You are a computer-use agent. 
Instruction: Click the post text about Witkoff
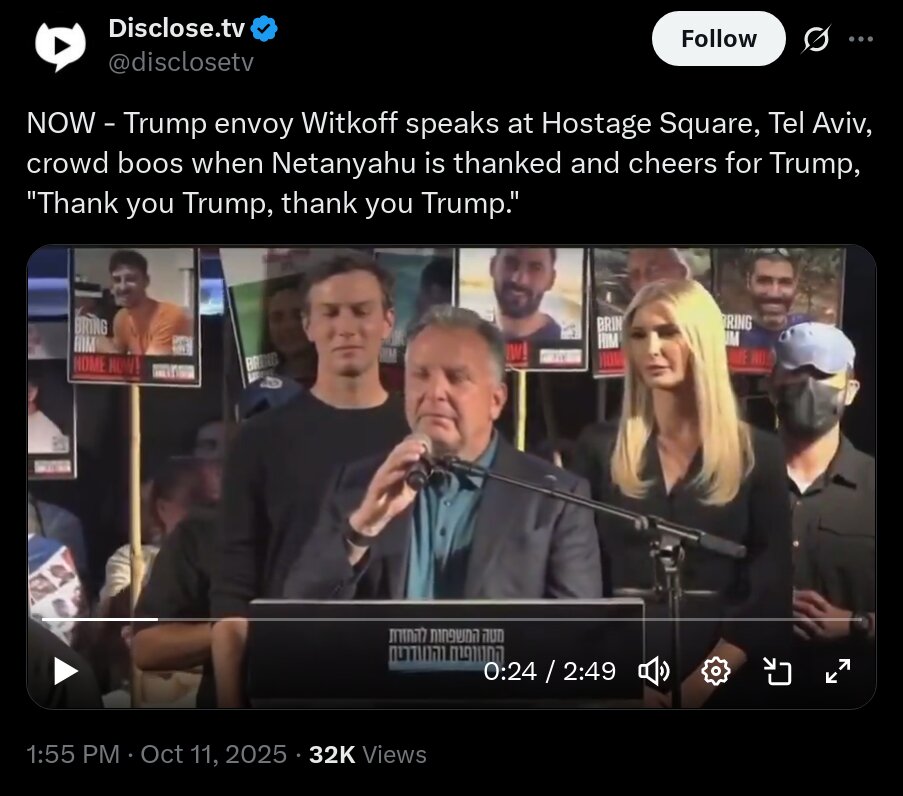point(449,163)
